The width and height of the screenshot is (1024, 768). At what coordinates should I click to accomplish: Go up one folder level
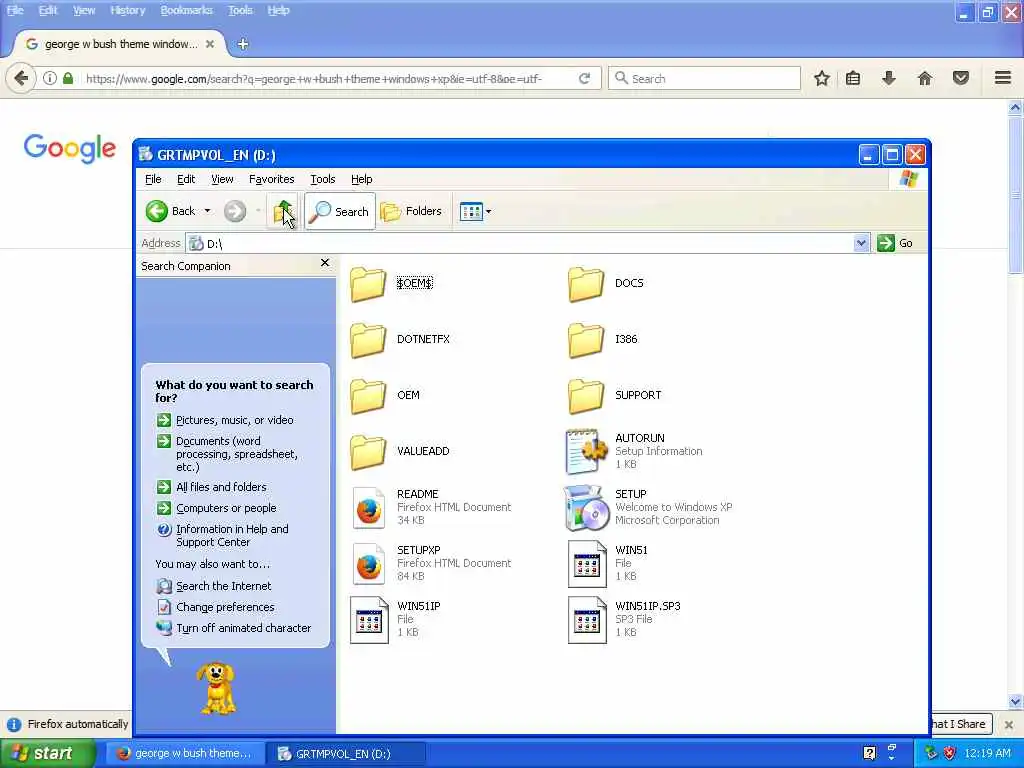pyautogui.click(x=283, y=211)
